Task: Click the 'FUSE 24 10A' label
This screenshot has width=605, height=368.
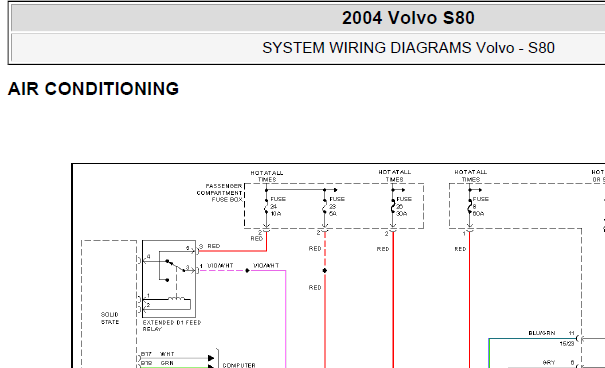Action: (277, 206)
